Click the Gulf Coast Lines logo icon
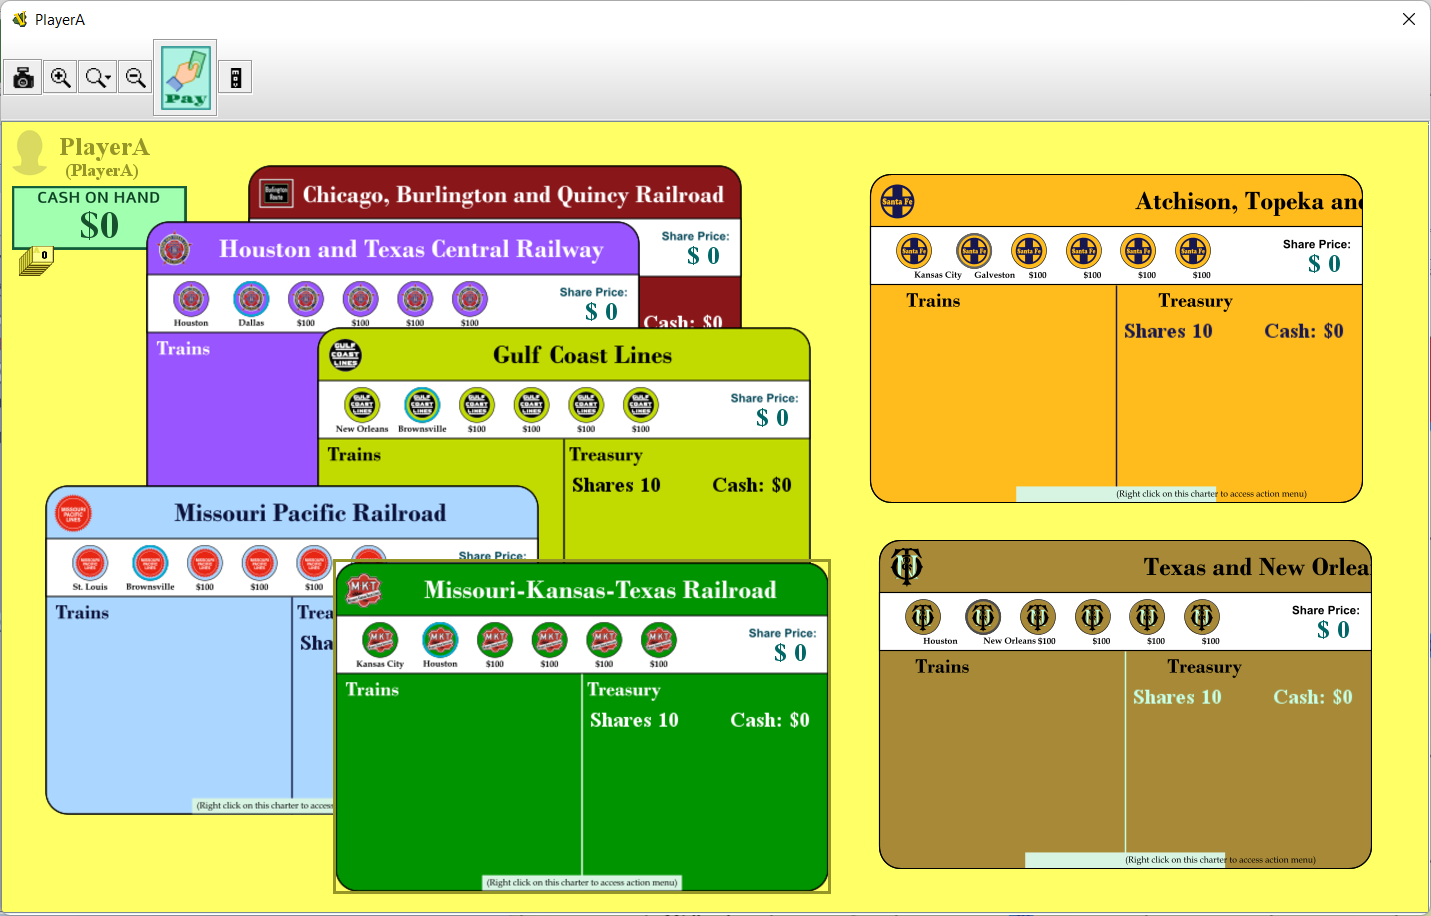The image size is (1431, 916). click(346, 355)
